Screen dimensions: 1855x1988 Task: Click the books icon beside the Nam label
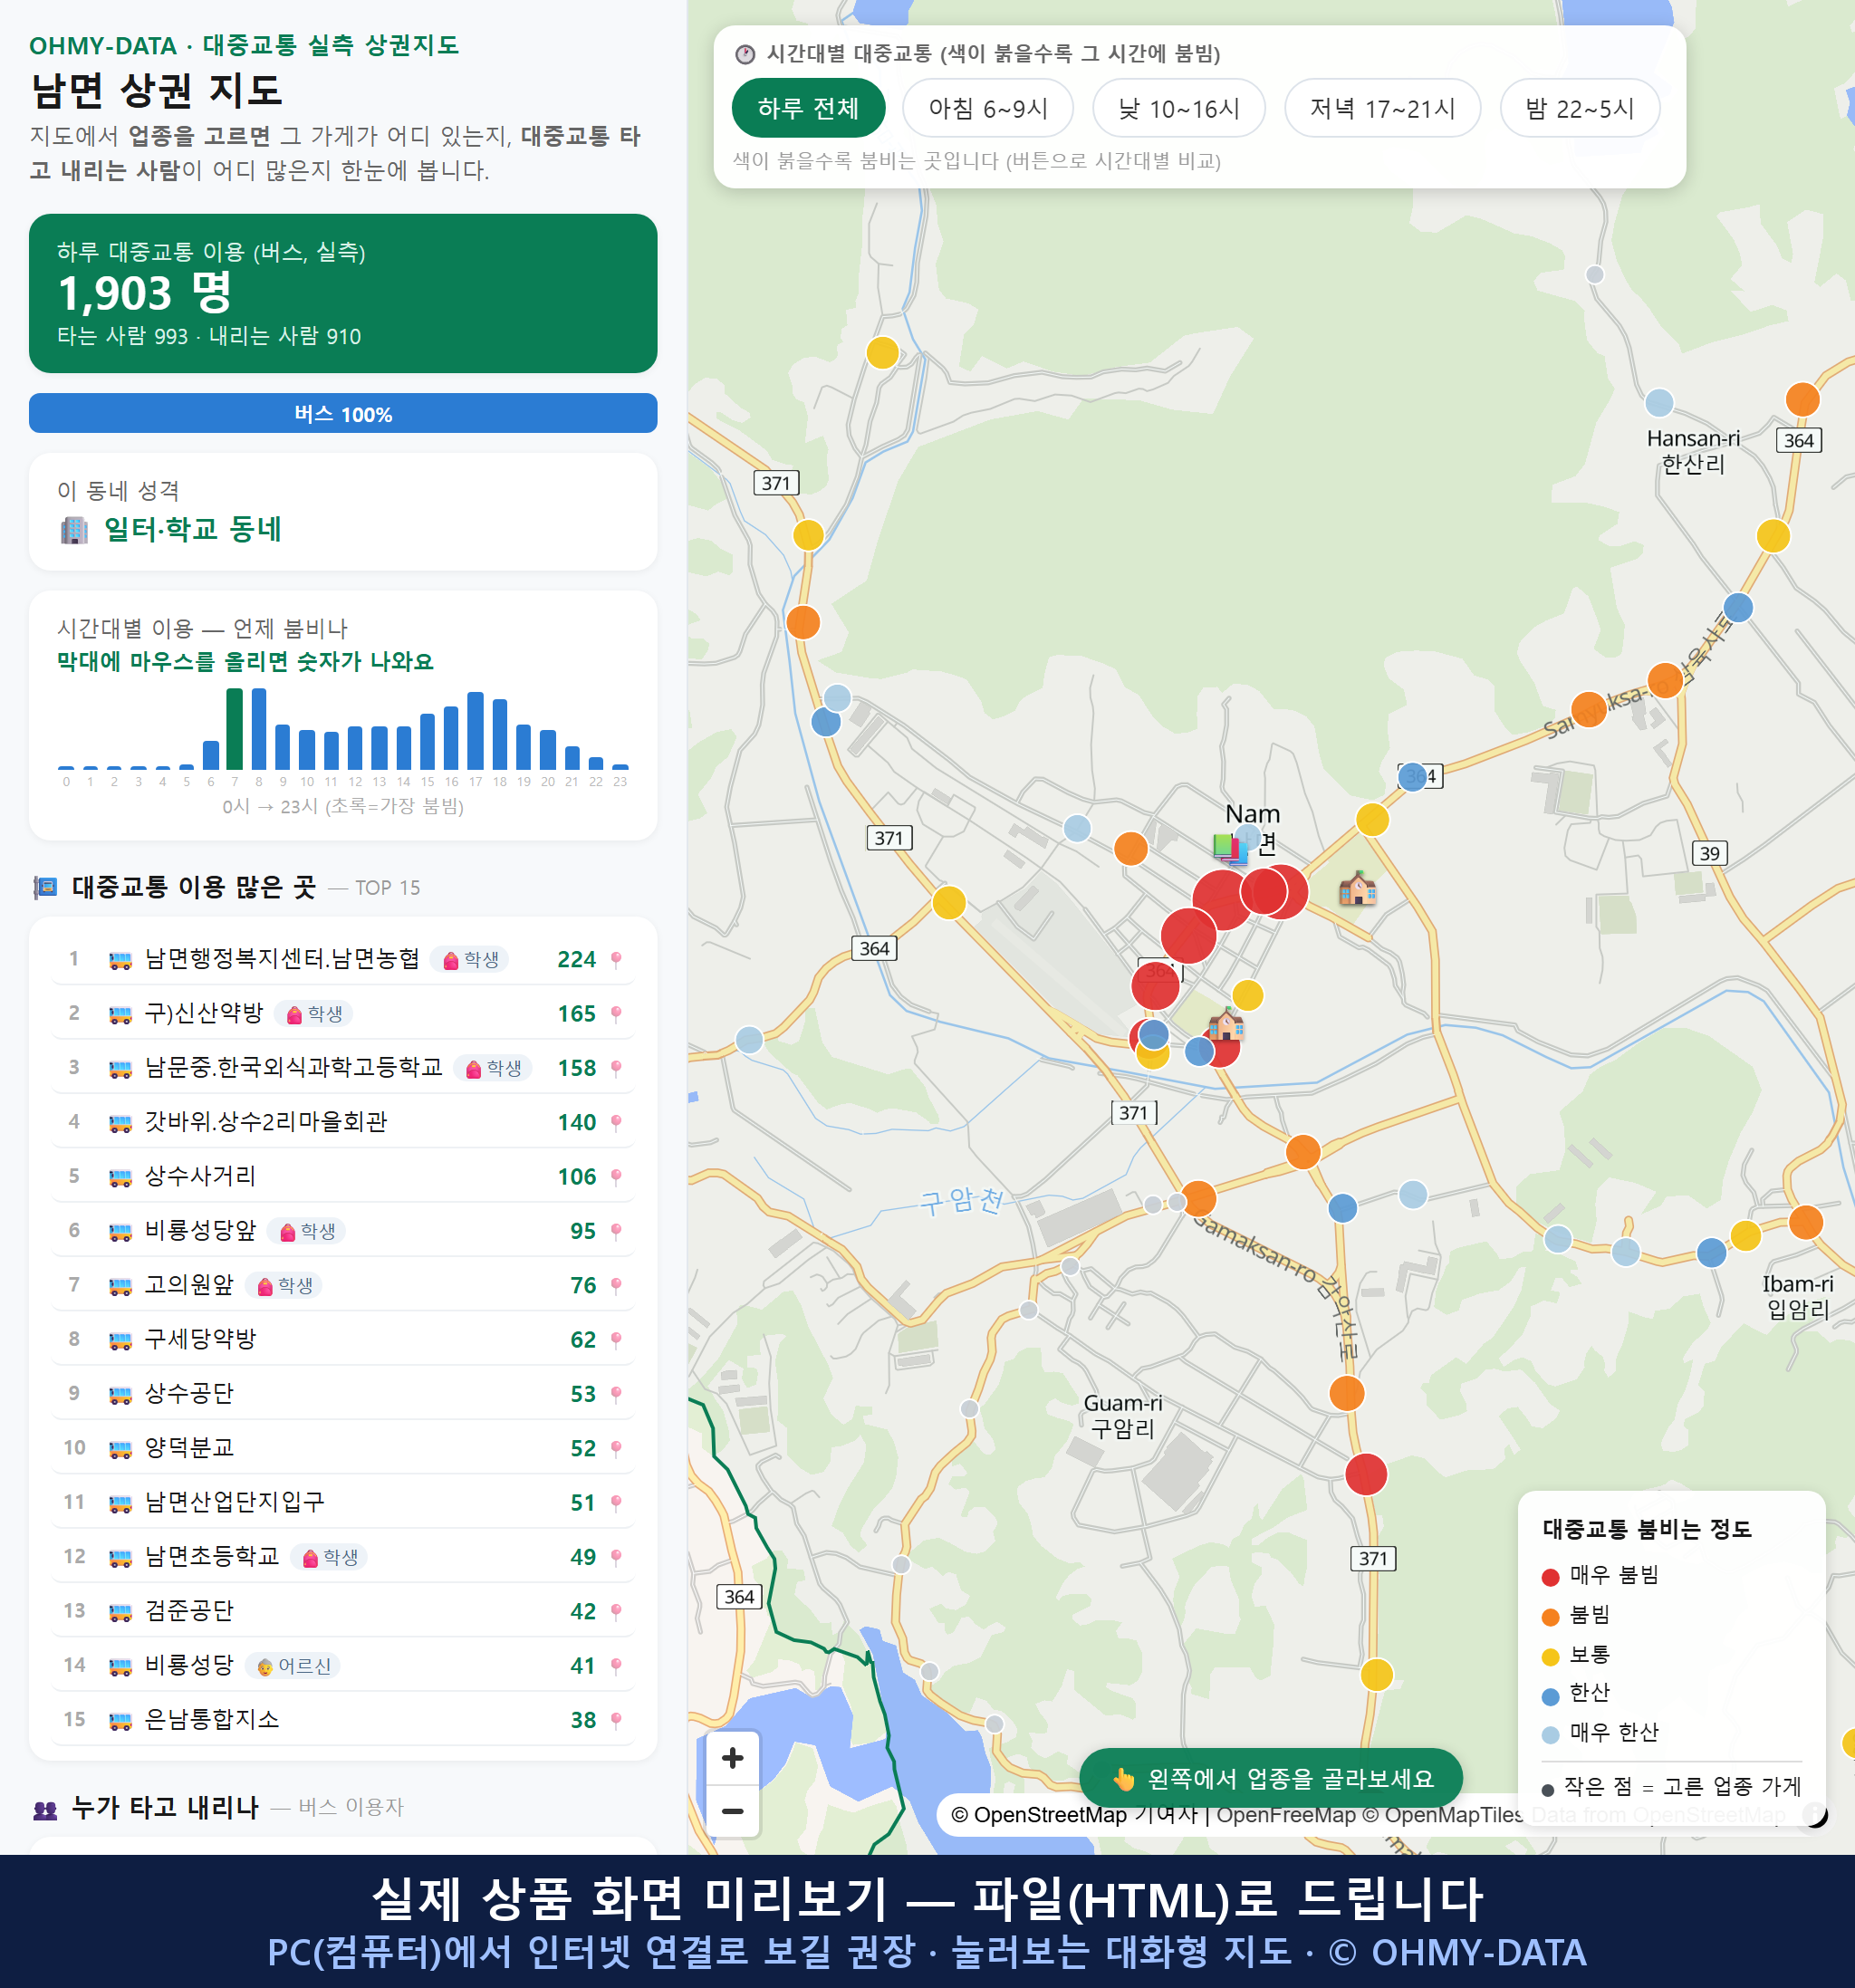click(x=1229, y=849)
